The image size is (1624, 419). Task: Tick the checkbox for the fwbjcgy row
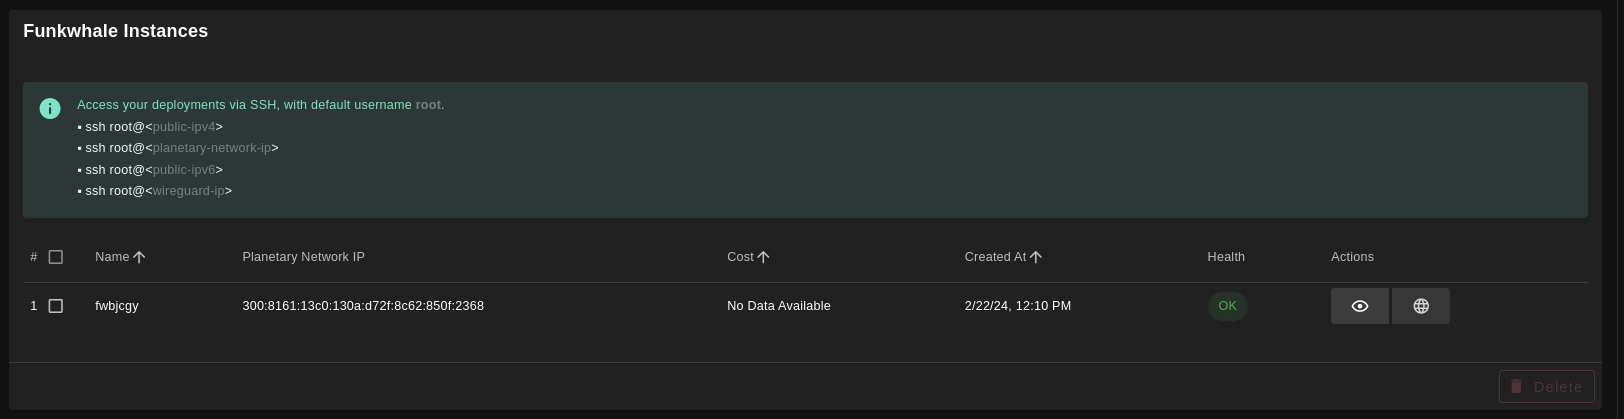[56, 306]
